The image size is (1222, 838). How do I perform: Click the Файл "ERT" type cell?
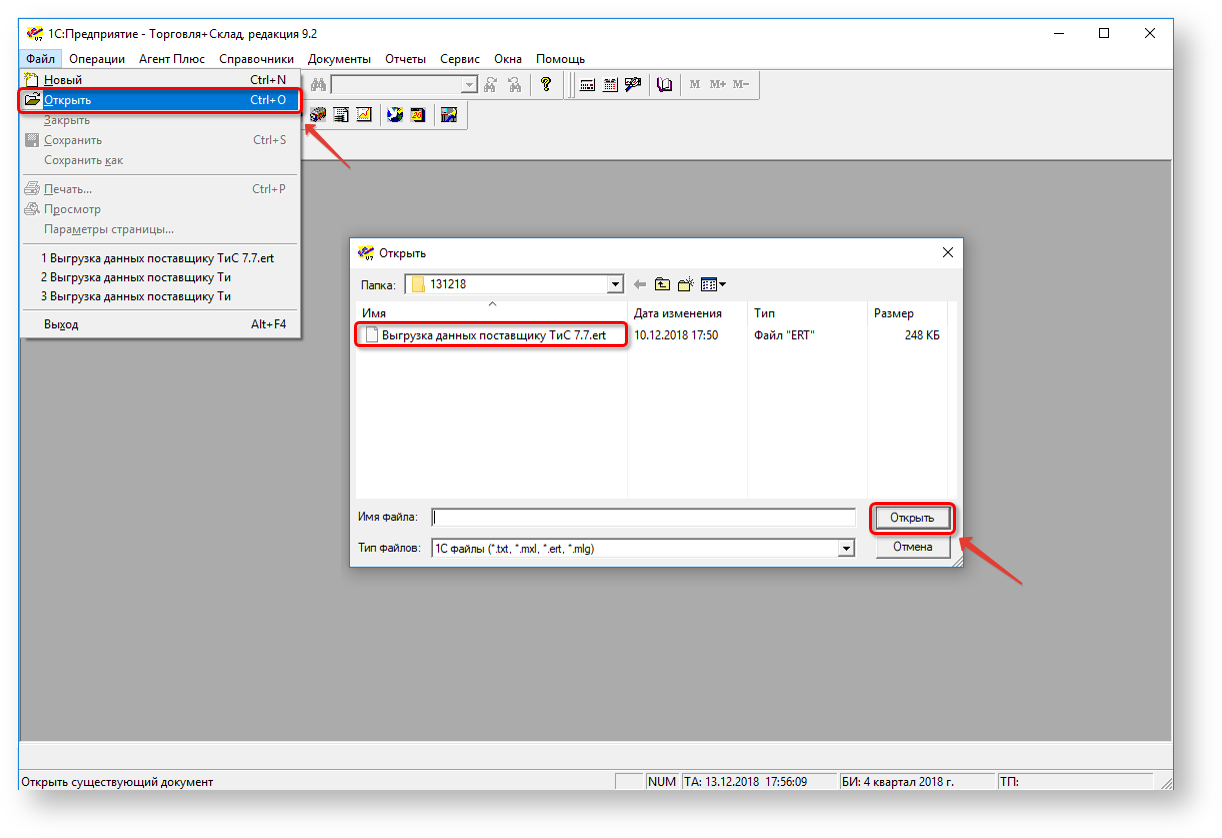click(784, 335)
